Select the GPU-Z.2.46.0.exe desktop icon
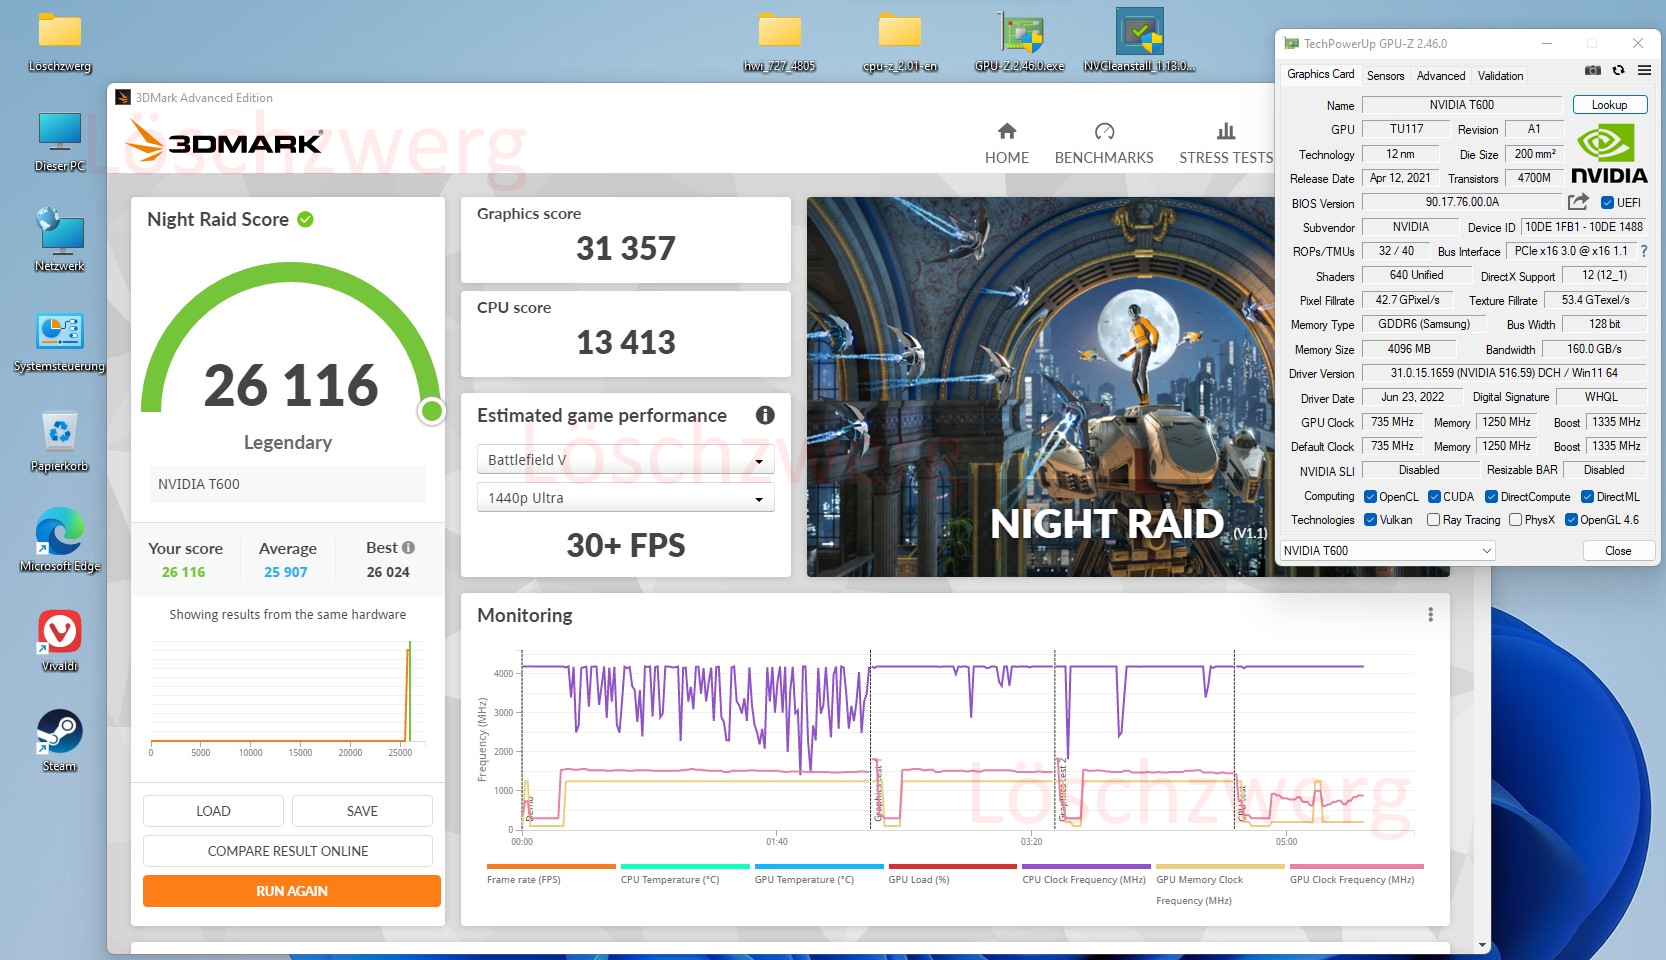This screenshot has width=1666, height=960. point(1020,43)
